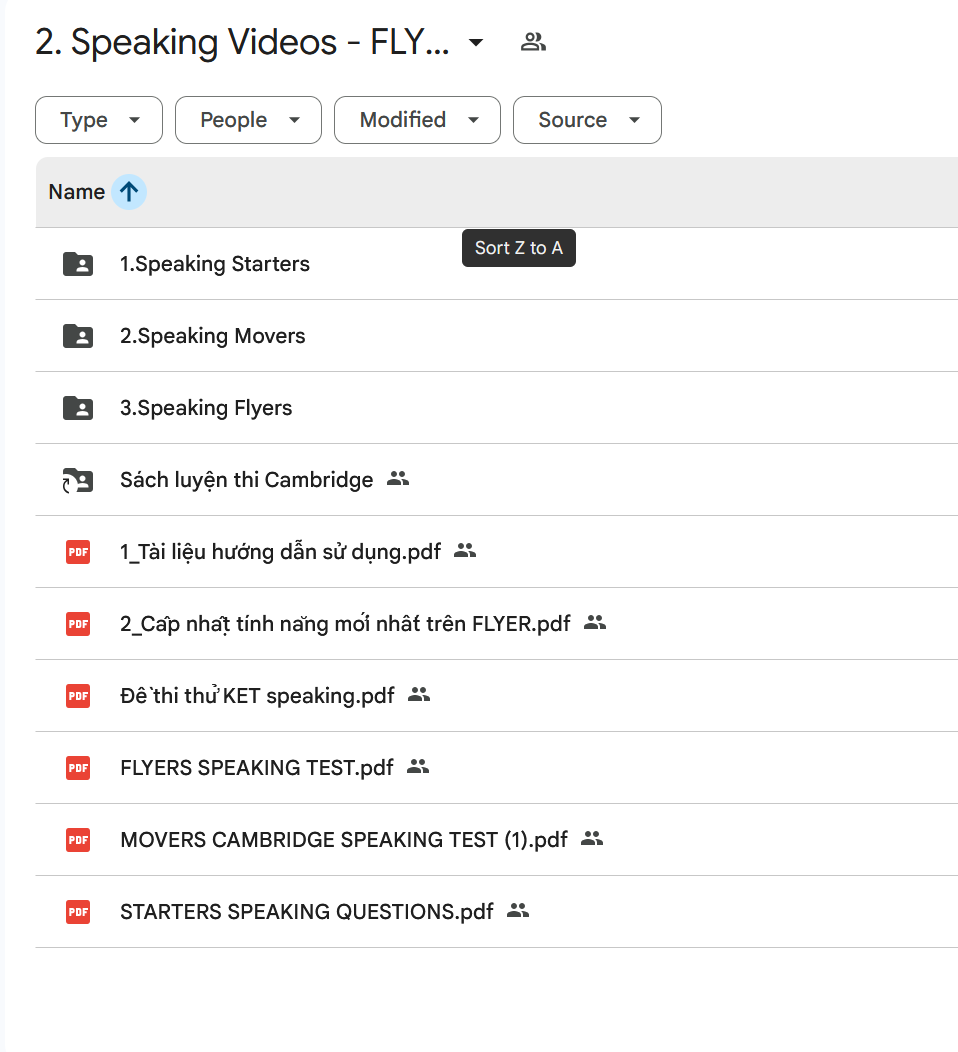The image size is (958, 1052).
Task: Click the shared people icon beside folder title
Action: (533, 42)
